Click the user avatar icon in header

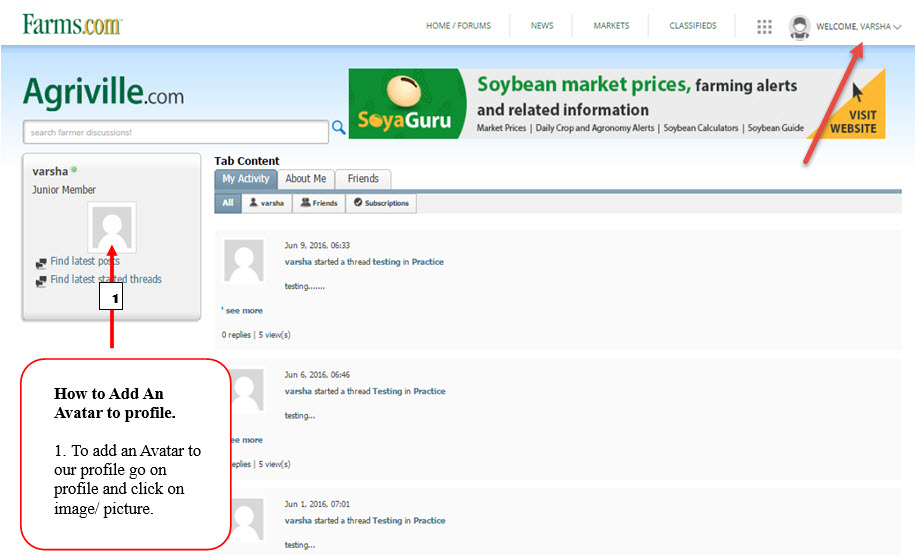pos(799,27)
